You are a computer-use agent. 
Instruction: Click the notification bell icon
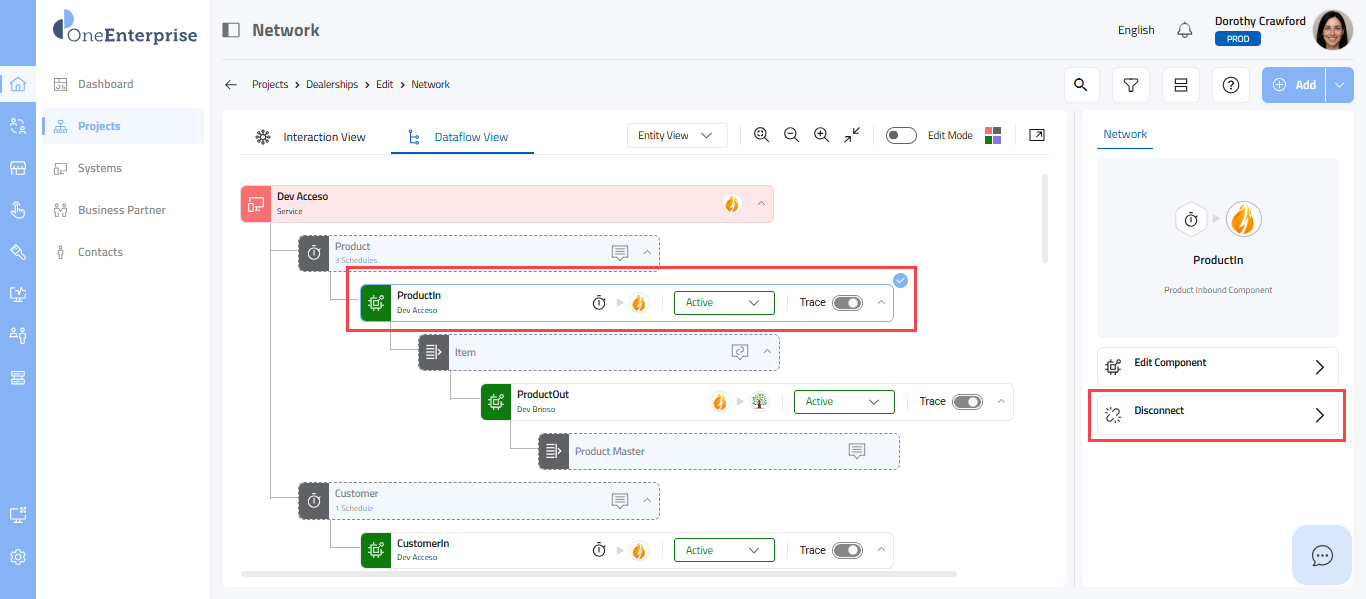click(x=1184, y=30)
